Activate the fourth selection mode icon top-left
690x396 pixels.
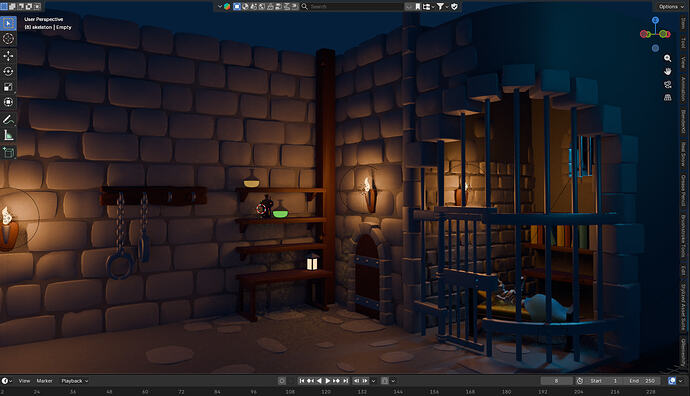tap(29, 6)
